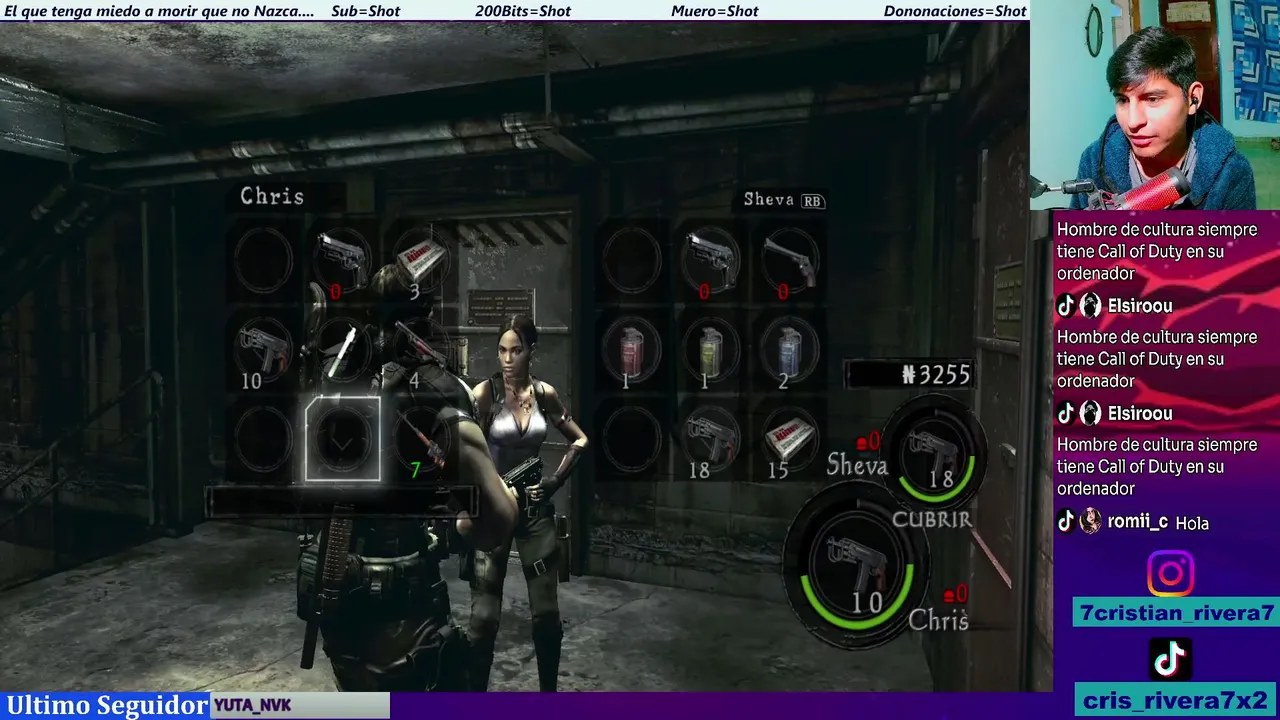Select the knife item in Chris's inventory
Viewport: 1280px width, 720px height.
tap(342, 351)
